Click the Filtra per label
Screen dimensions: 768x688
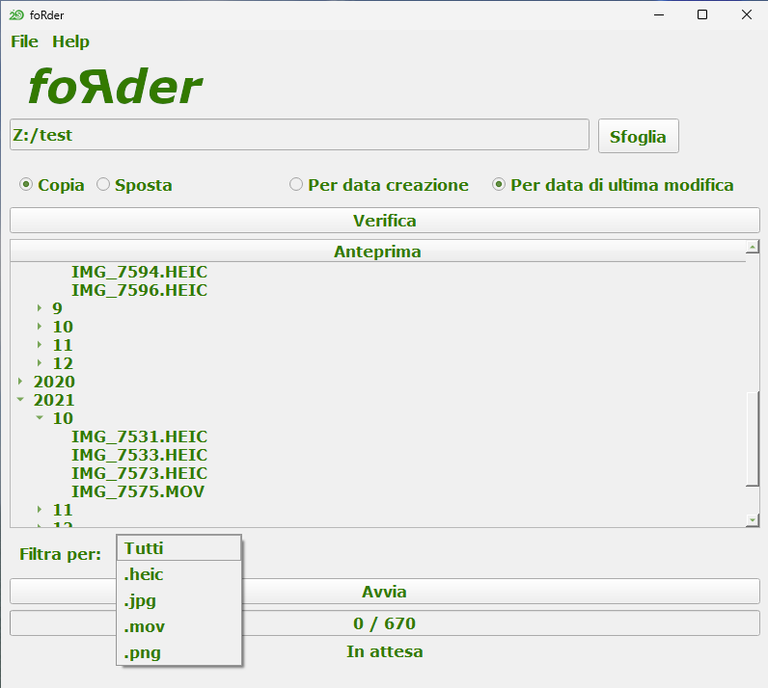point(60,554)
